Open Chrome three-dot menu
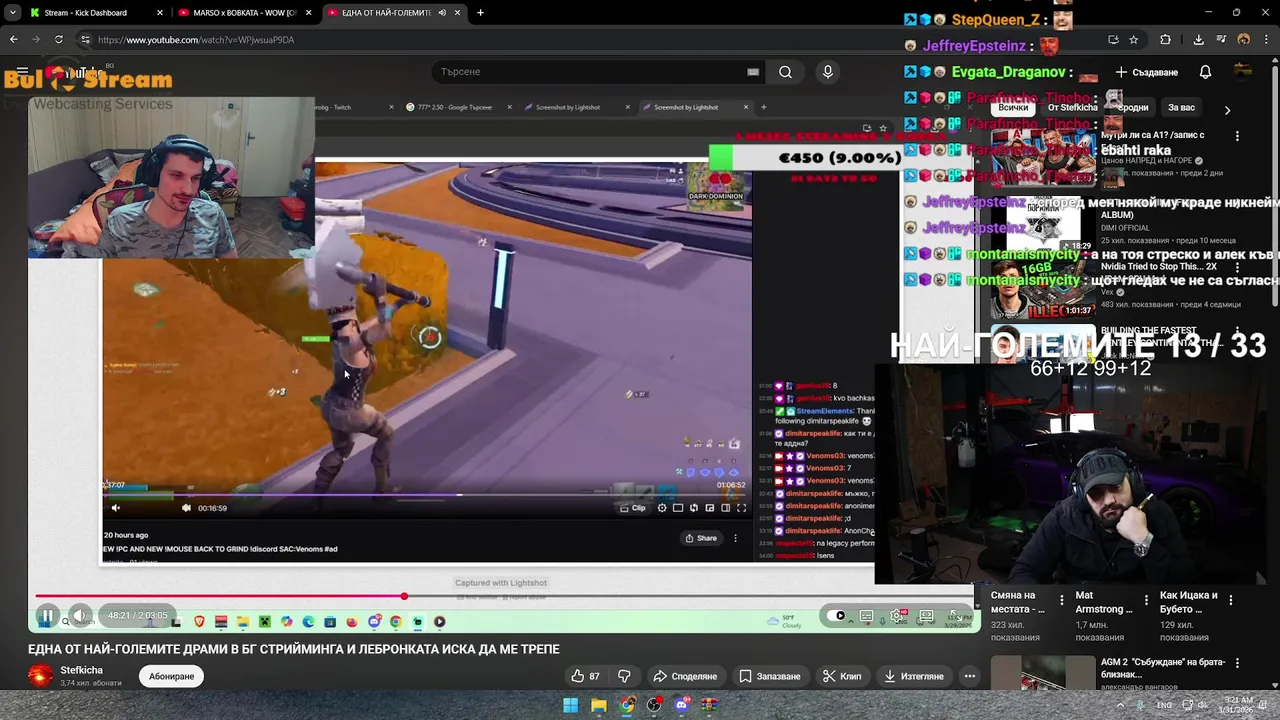The image size is (1280, 720). (1266, 40)
